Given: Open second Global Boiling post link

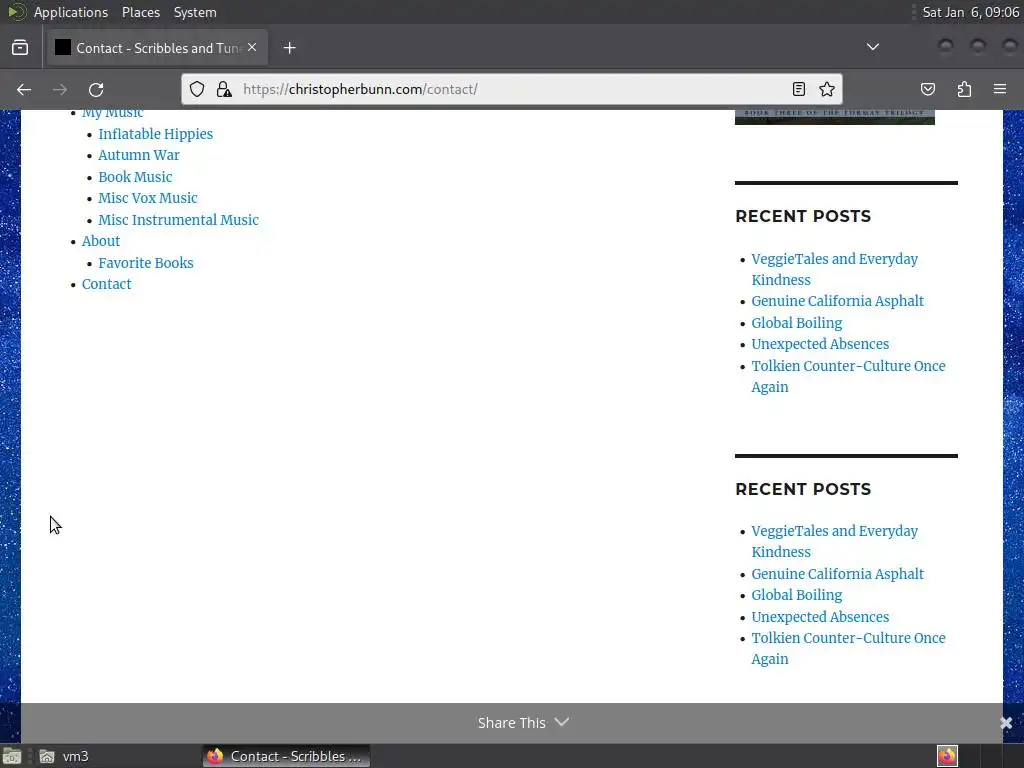Looking at the screenshot, I should (x=796, y=595).
